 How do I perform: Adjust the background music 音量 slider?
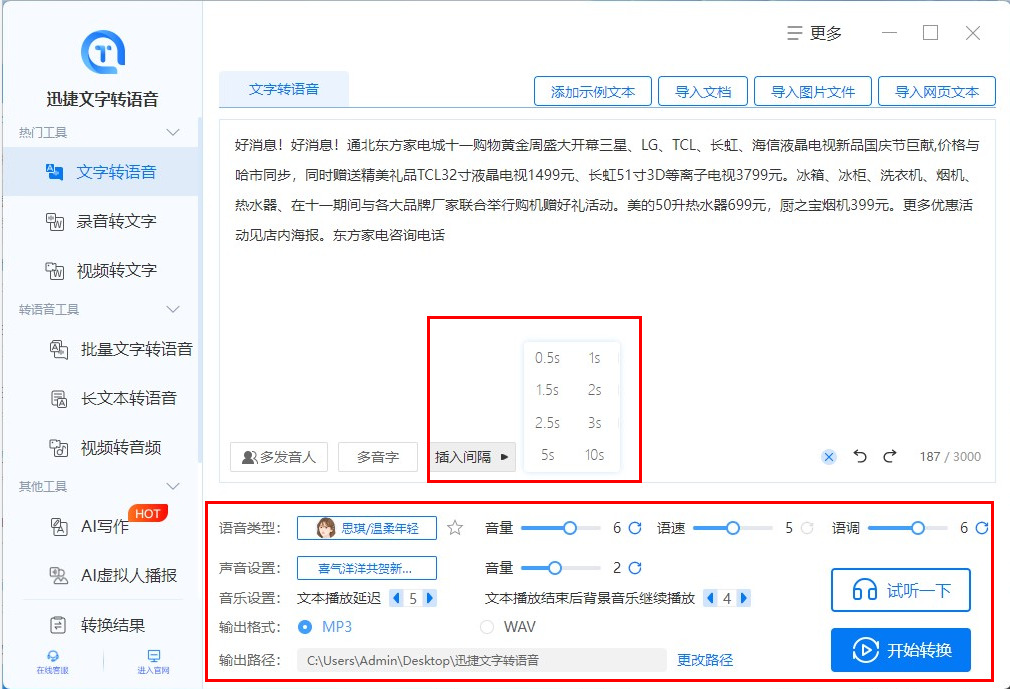click(555, 568)
